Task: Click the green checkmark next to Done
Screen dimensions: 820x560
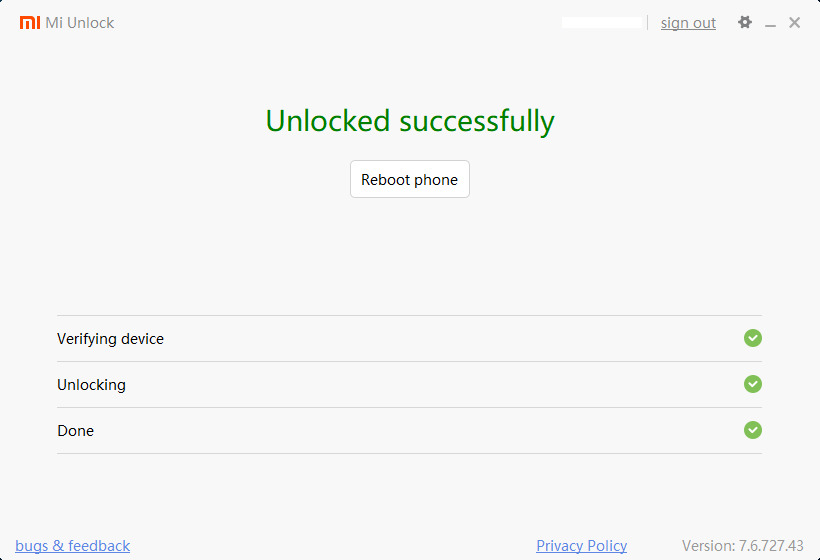Action: click(753, 430)
